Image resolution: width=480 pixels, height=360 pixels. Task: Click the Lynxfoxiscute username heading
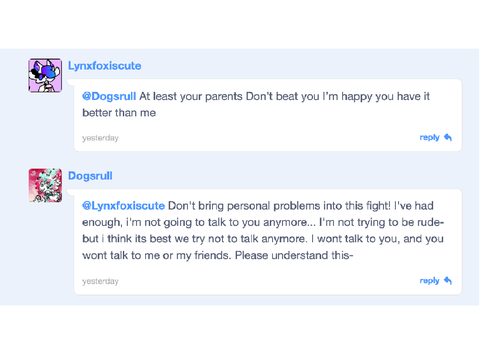(104, 66)
